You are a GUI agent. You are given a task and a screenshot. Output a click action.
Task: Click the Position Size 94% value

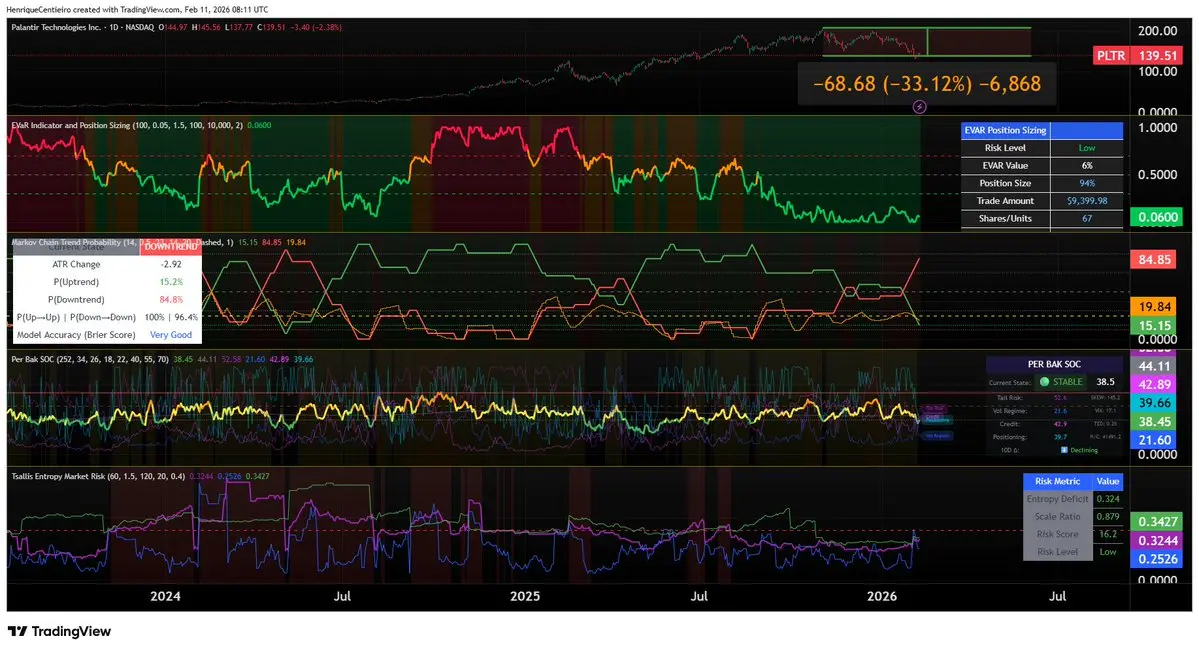pyautogui.click(x=1087, y=183)
